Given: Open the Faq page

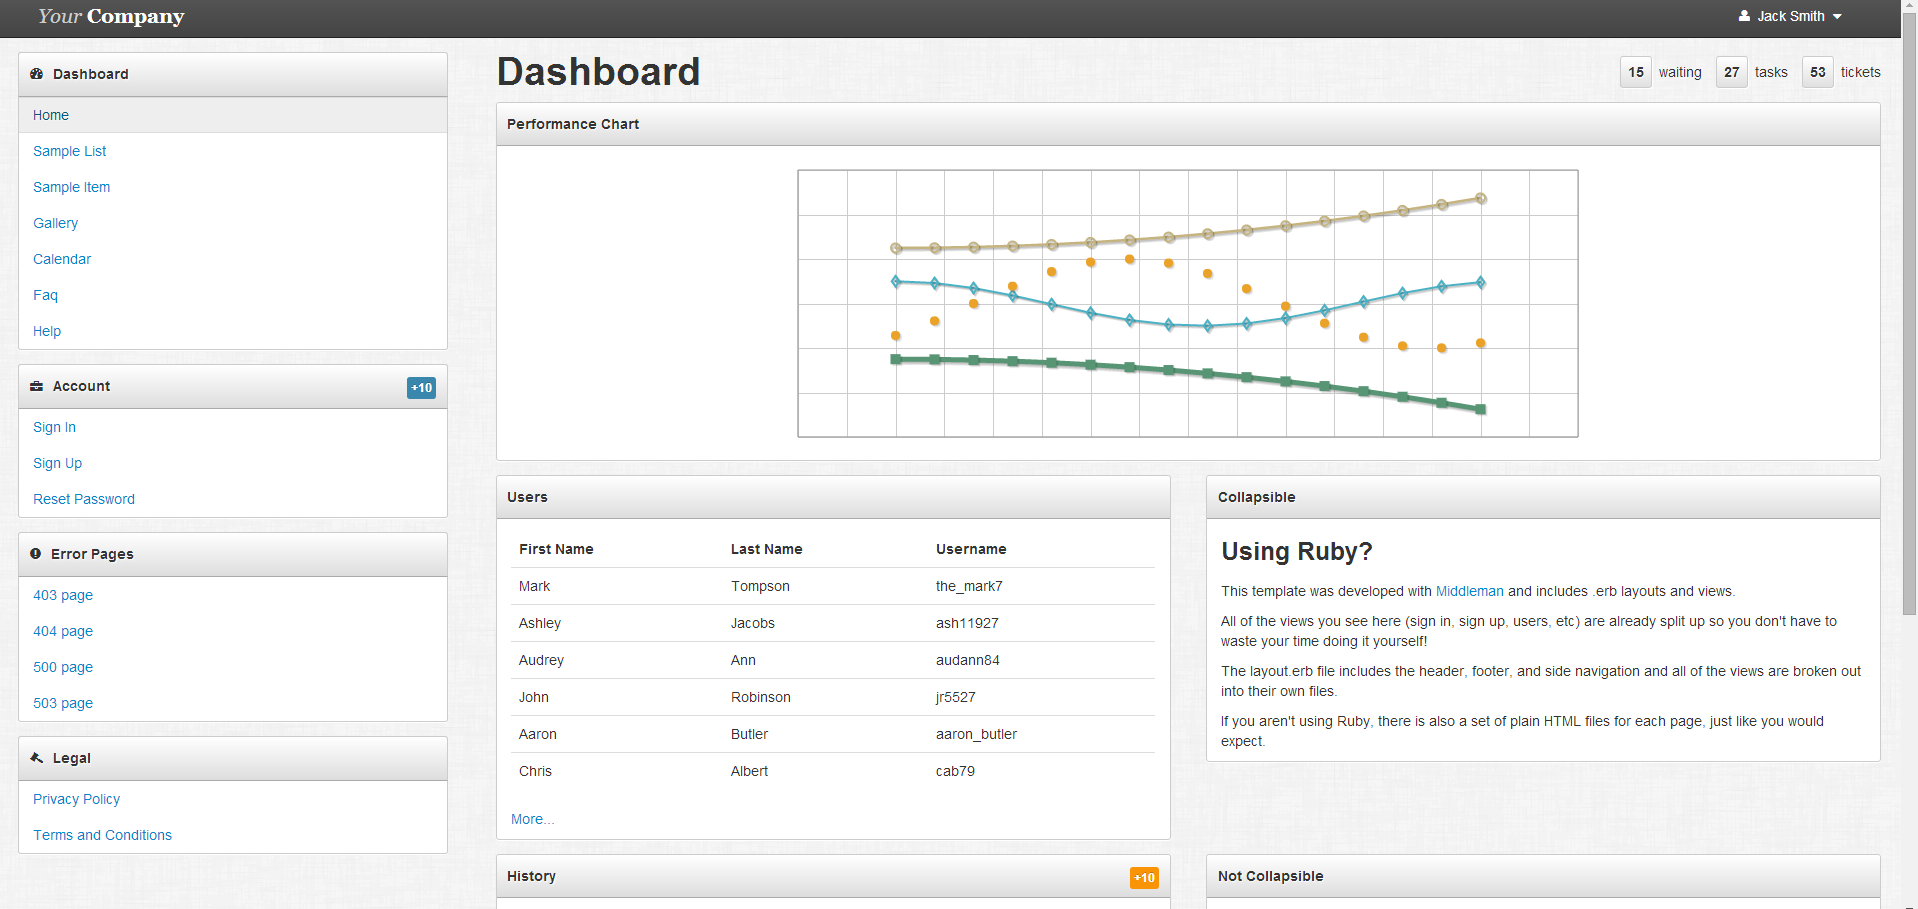Looking at the screenshot, I should (45, 295).
